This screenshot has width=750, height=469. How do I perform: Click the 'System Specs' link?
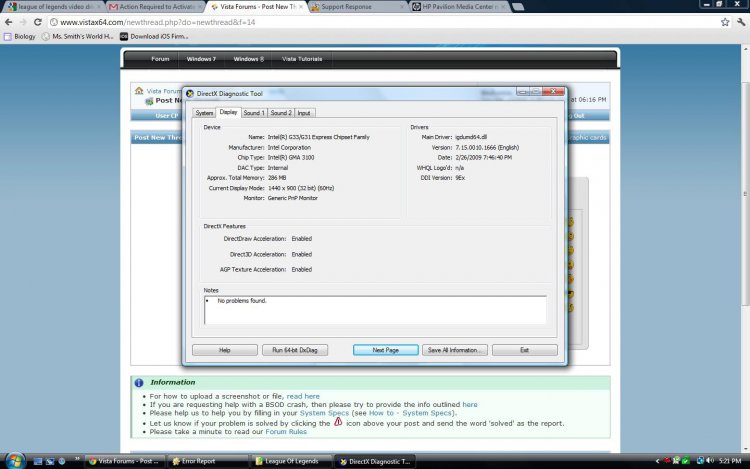point(324,413)
